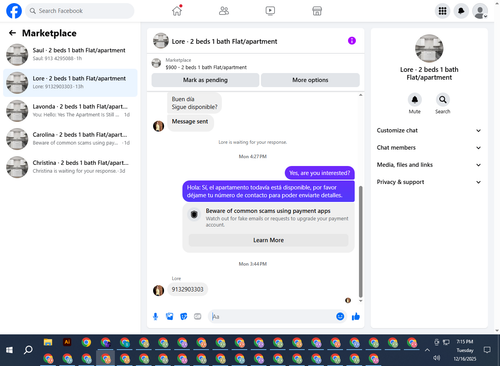Viewport: 500px width, 366px height.
Task: Show hidden system tray icons
Action: [427, 350]
